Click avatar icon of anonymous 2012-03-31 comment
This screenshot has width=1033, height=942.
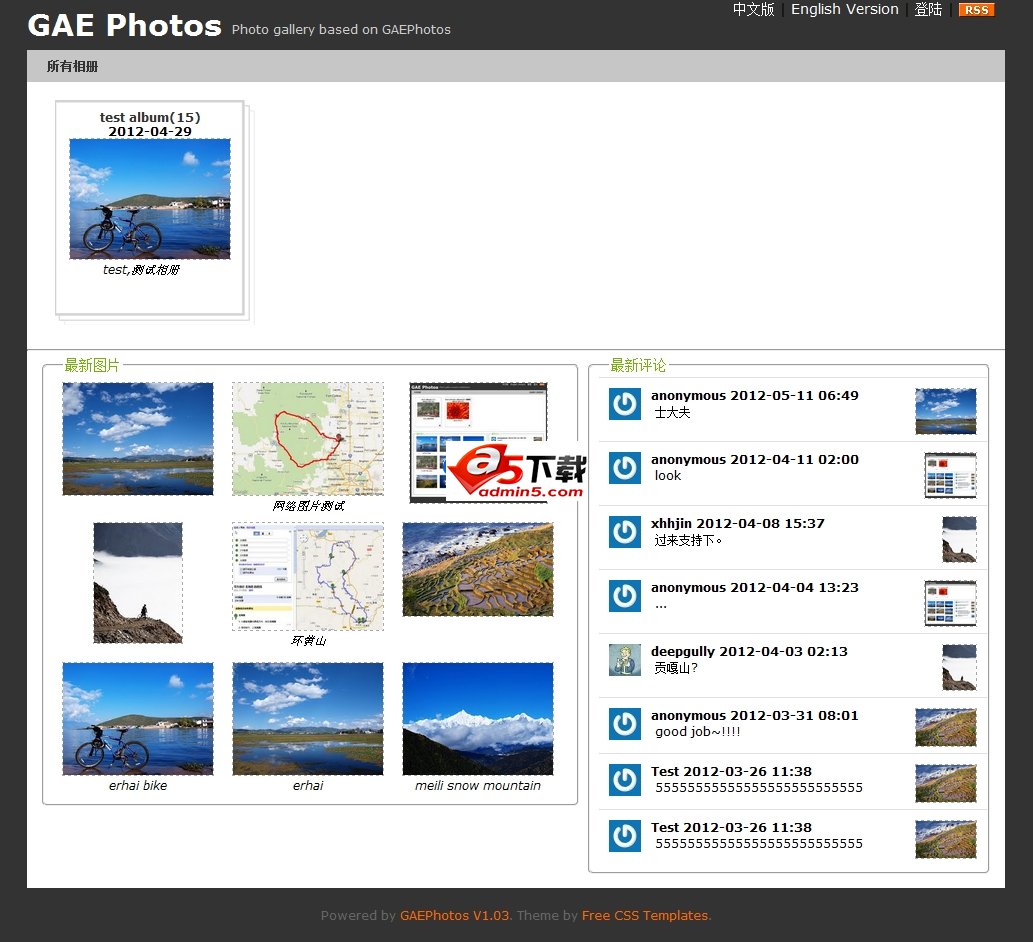[625, 724]
